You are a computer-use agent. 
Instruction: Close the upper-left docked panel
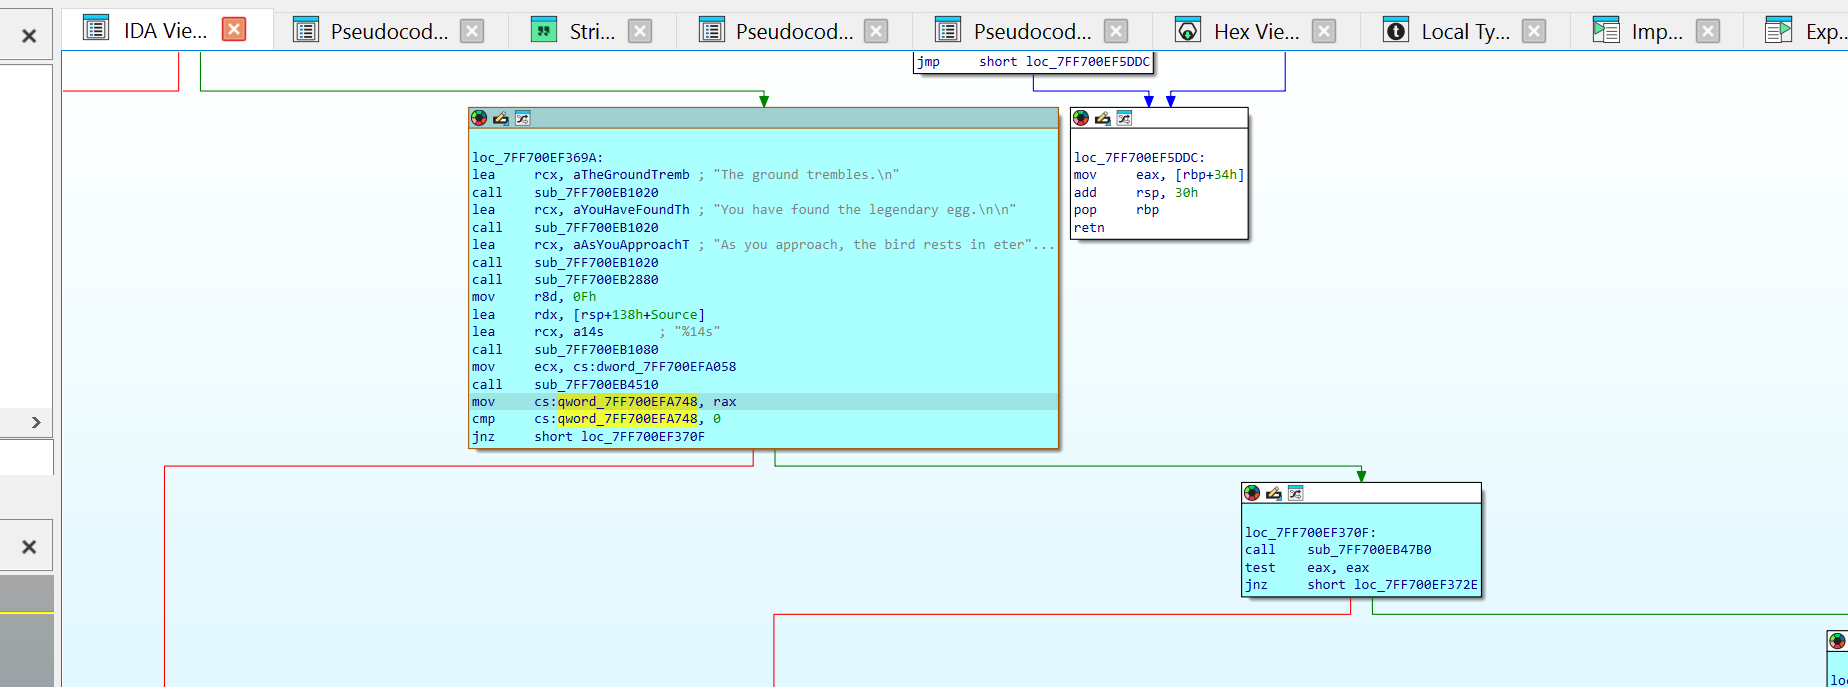click(29, 36)
